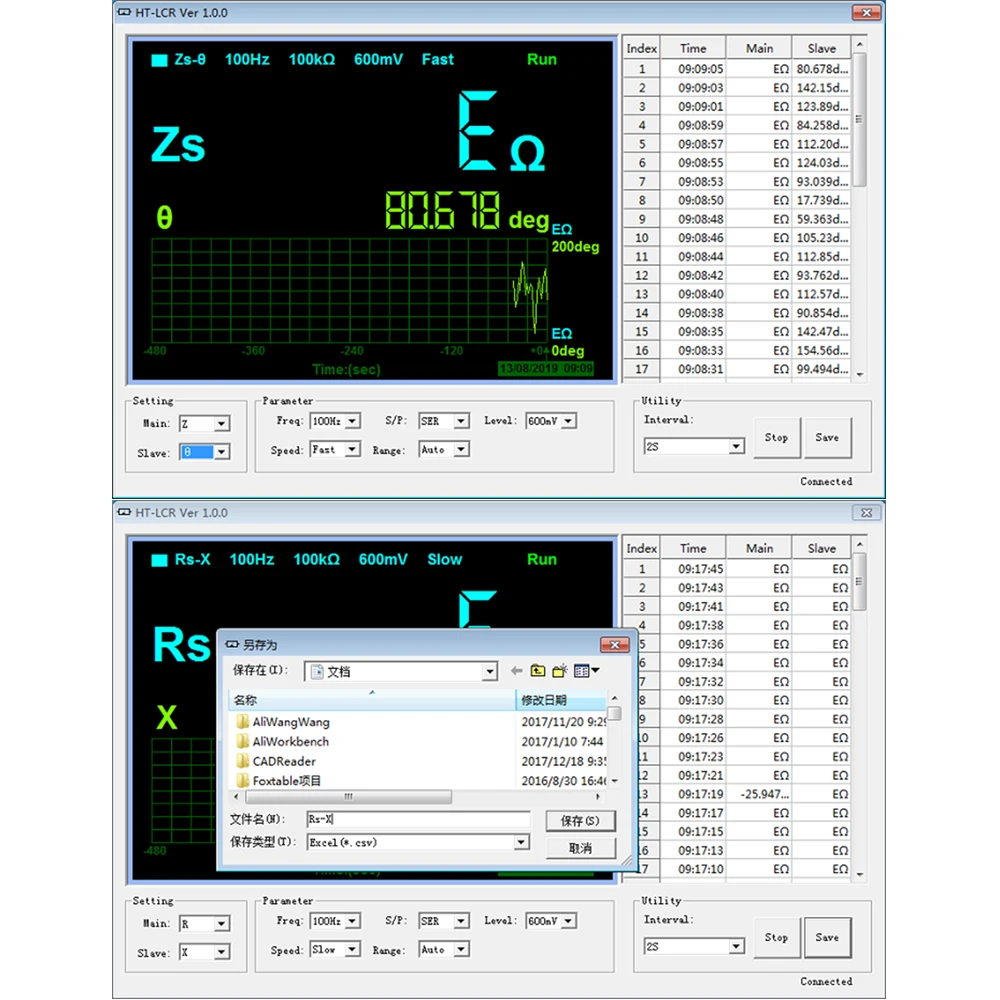This screenshot has height=1000, width=1000.
Task: Open Main dropdown in top window
Action: click(221, 423)
